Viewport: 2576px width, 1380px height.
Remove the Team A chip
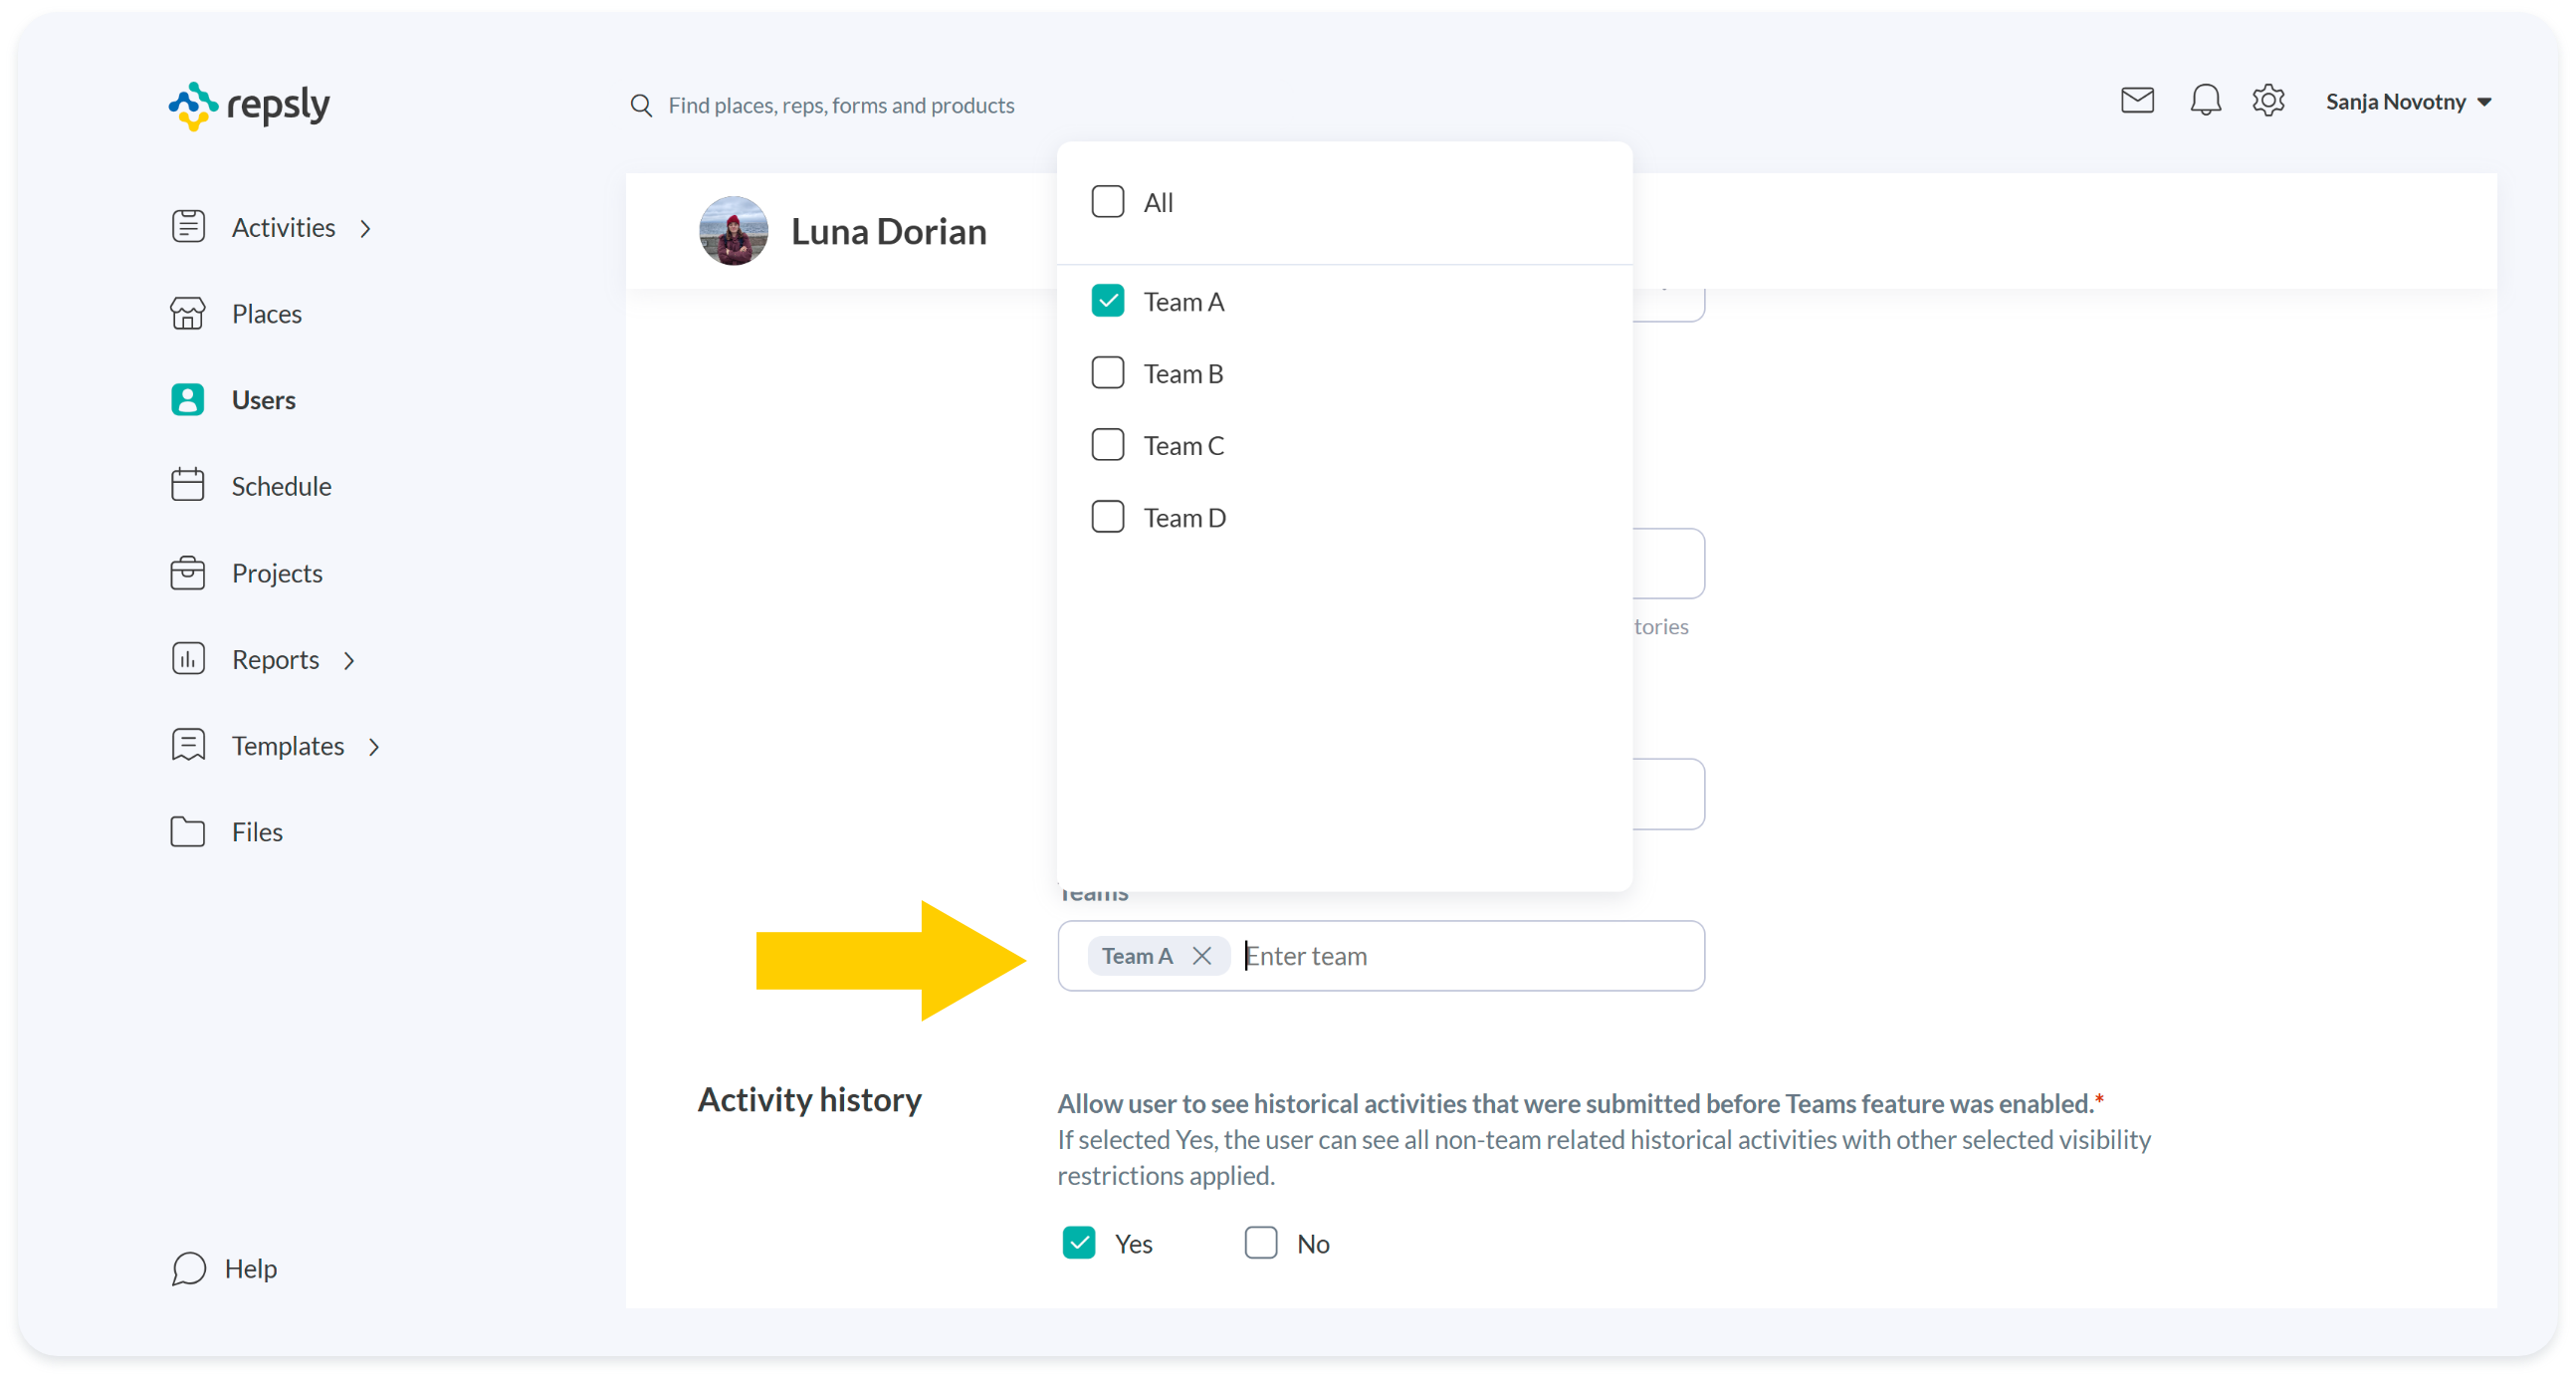point(1202,956)
